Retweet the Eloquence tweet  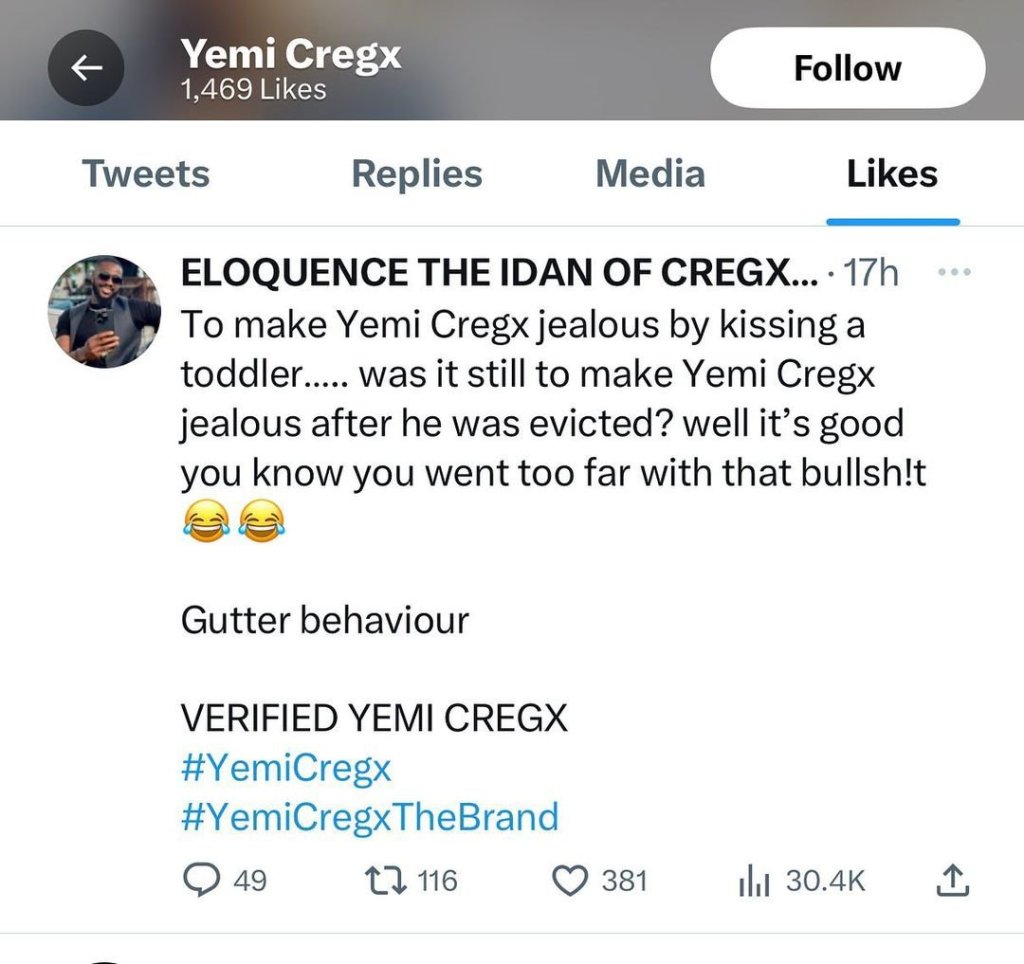[x=383, y=880]
